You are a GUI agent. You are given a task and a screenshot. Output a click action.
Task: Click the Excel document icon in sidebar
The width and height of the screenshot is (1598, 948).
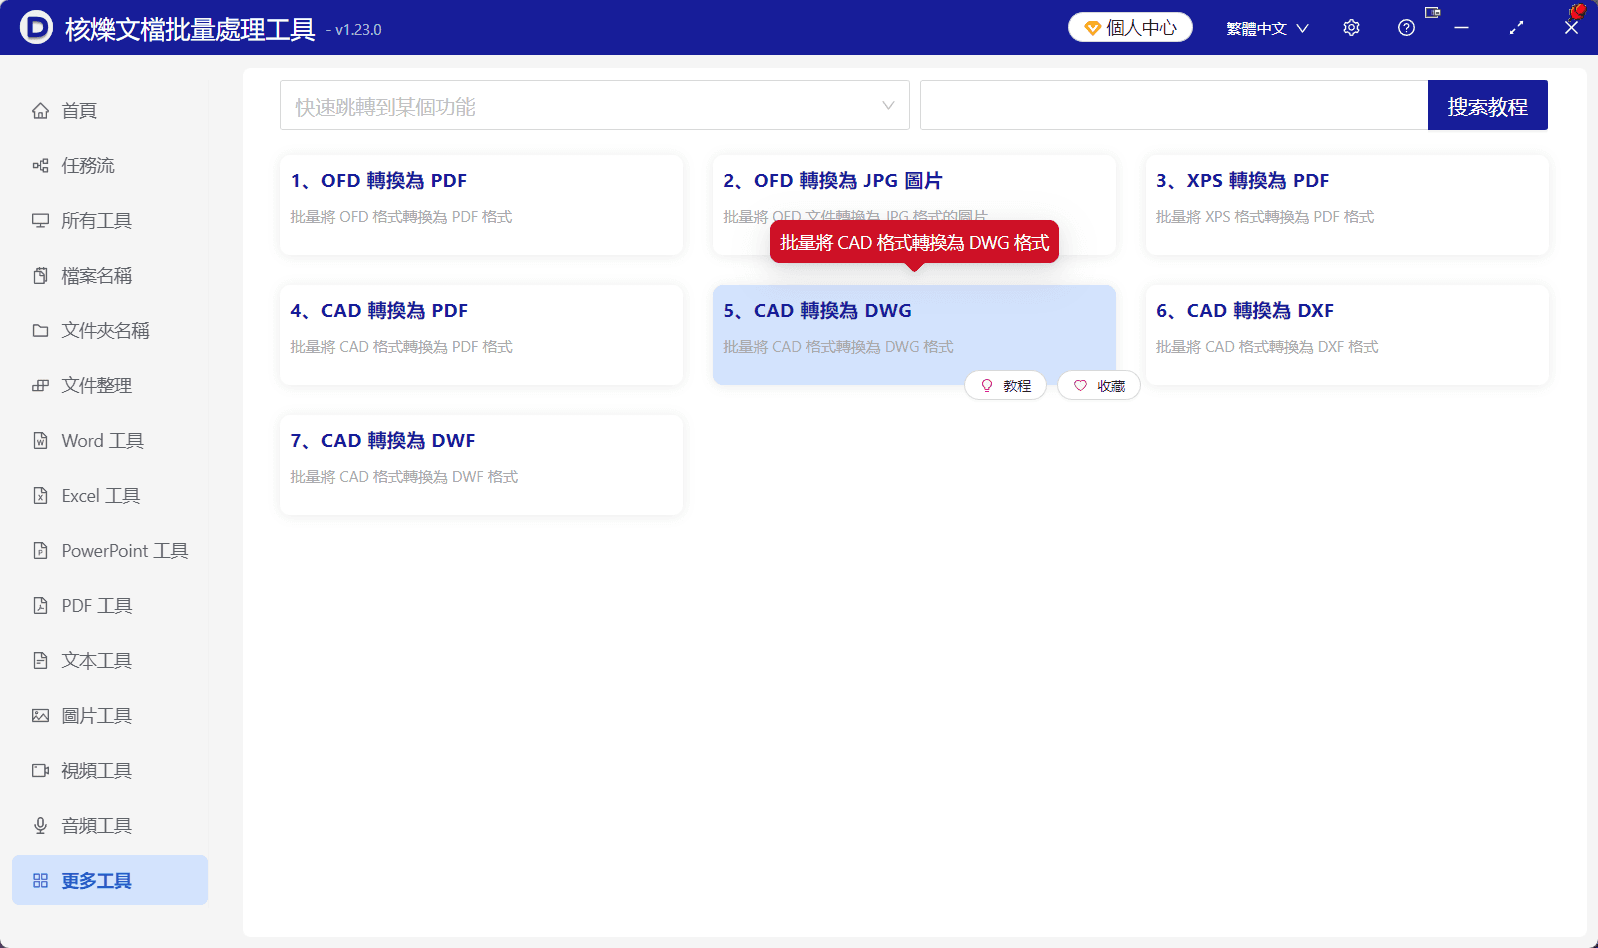[x=40, y=495]
